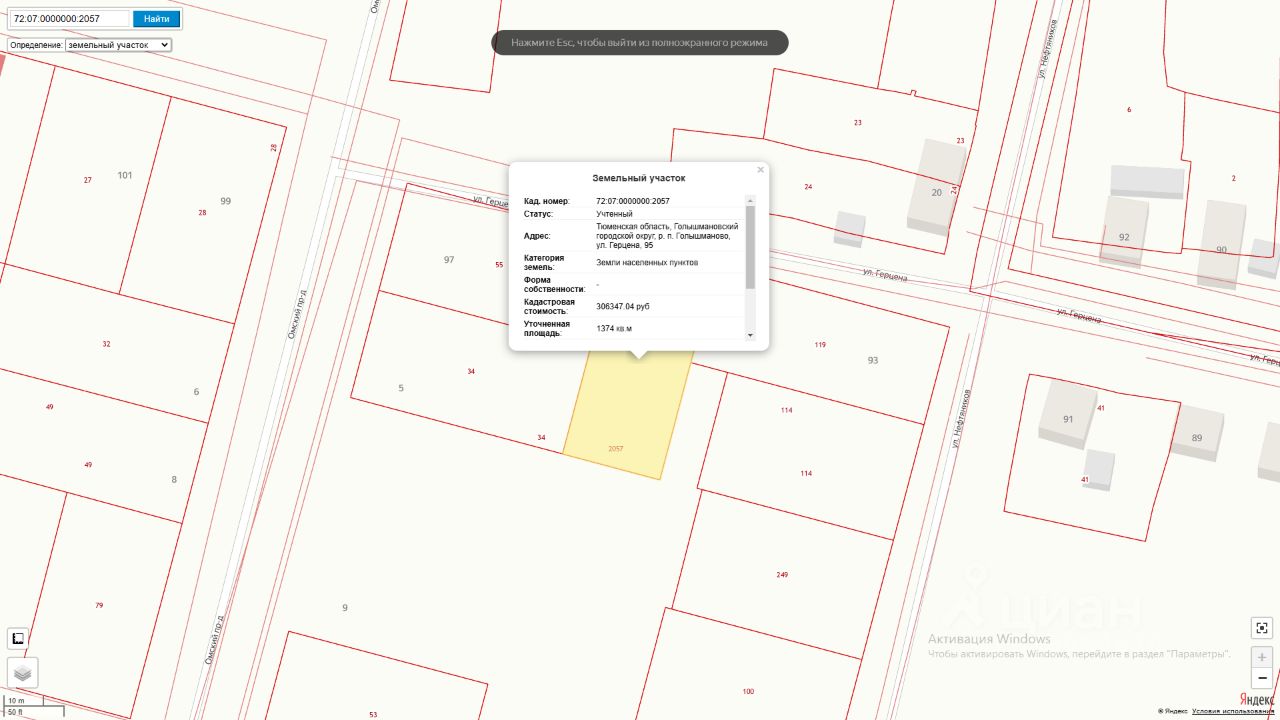Click the Кад. номер field label
Image resolution: width=1280 pixels, height=720 pixels.
546,201
